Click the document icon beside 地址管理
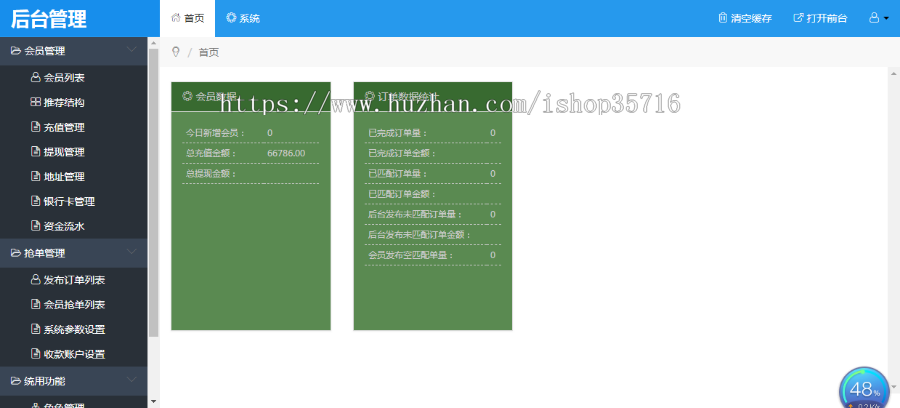Screen dimensions: 900x408 (x=36, y=176)
